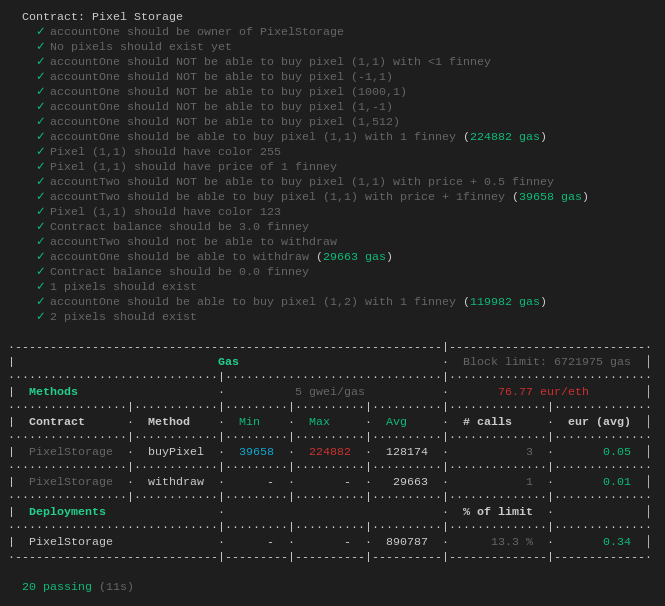Click the '224882 gas' value in test list

[505, 137]
